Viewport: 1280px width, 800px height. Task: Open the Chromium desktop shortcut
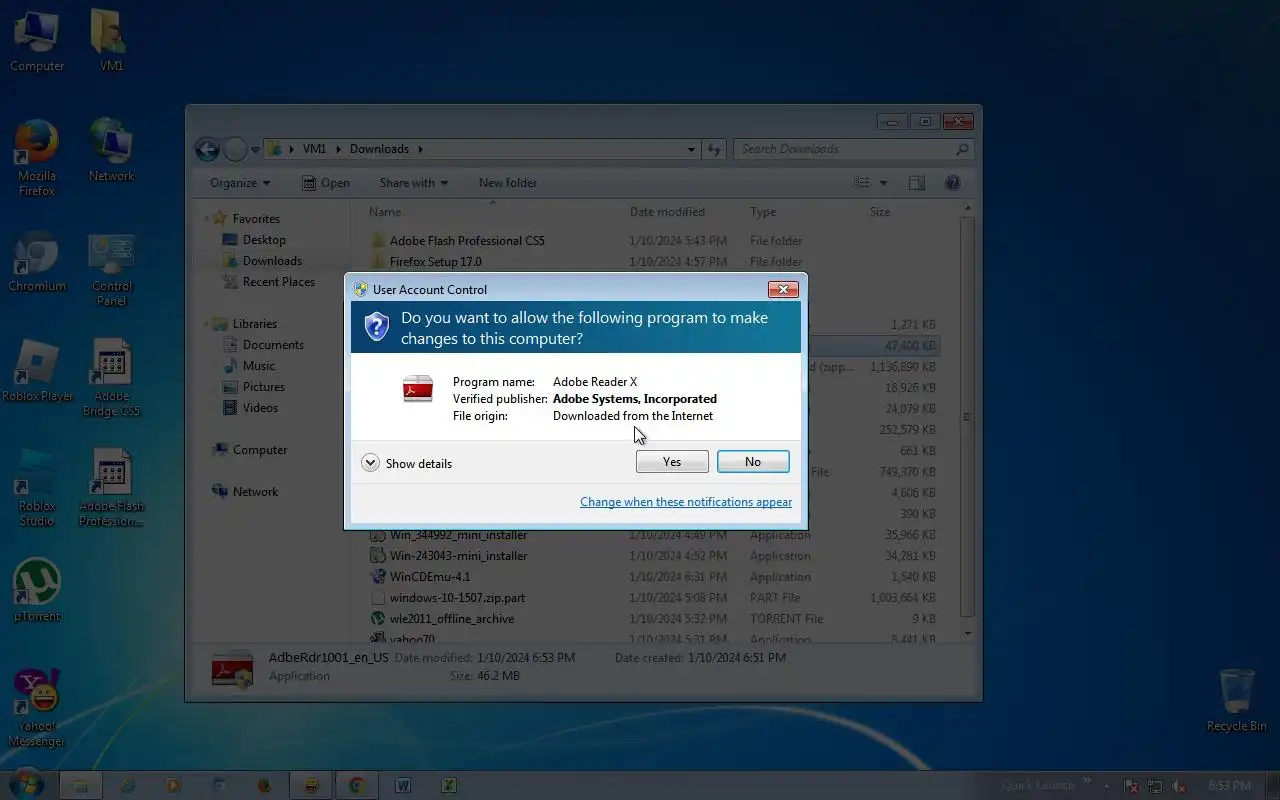pyautogui.click(x=37, y=262)
